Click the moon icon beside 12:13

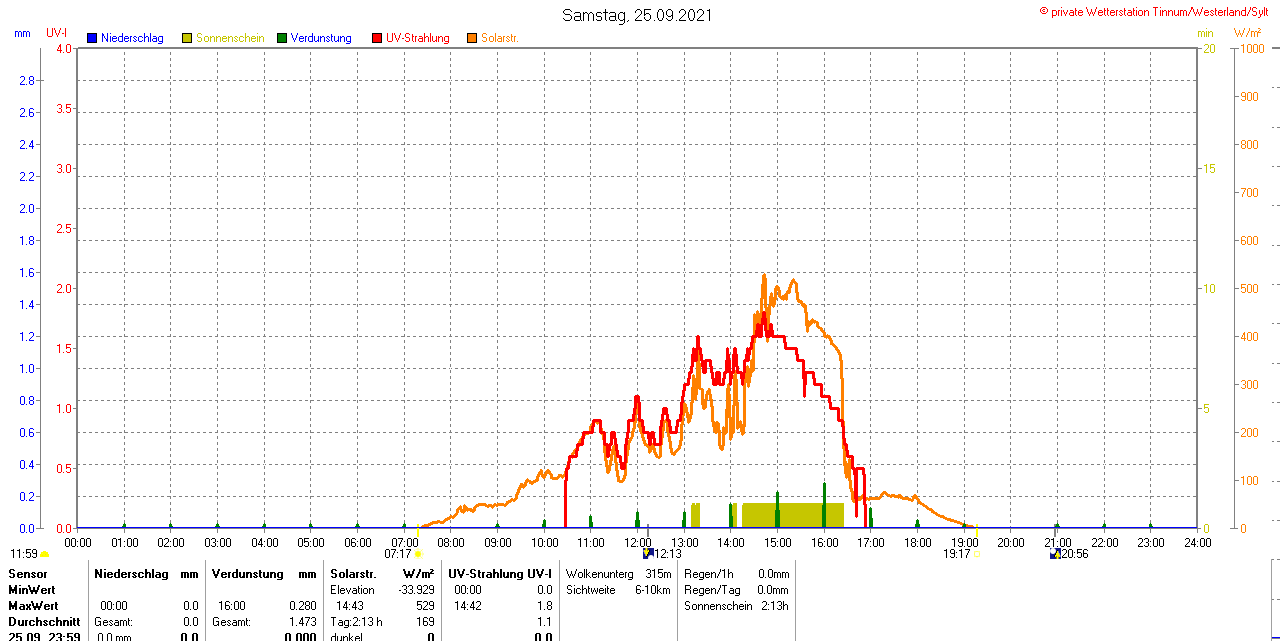[x=647, y=553]
